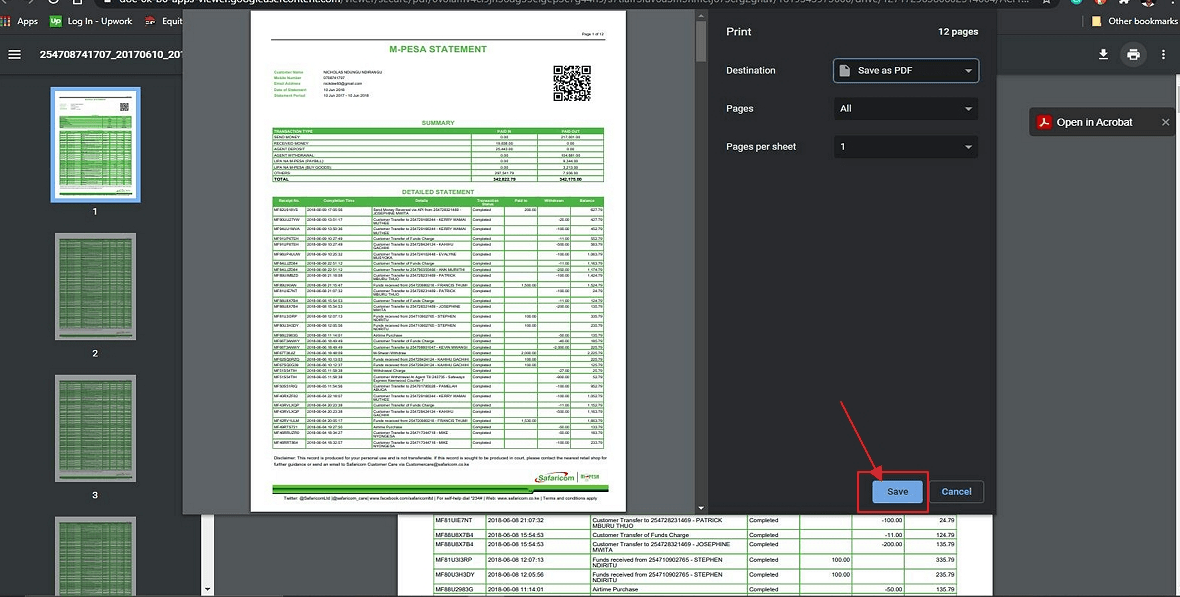The image size is (1180, 597).
Task: Open the Other bookmarks folder
Action: click(1135, 21)
